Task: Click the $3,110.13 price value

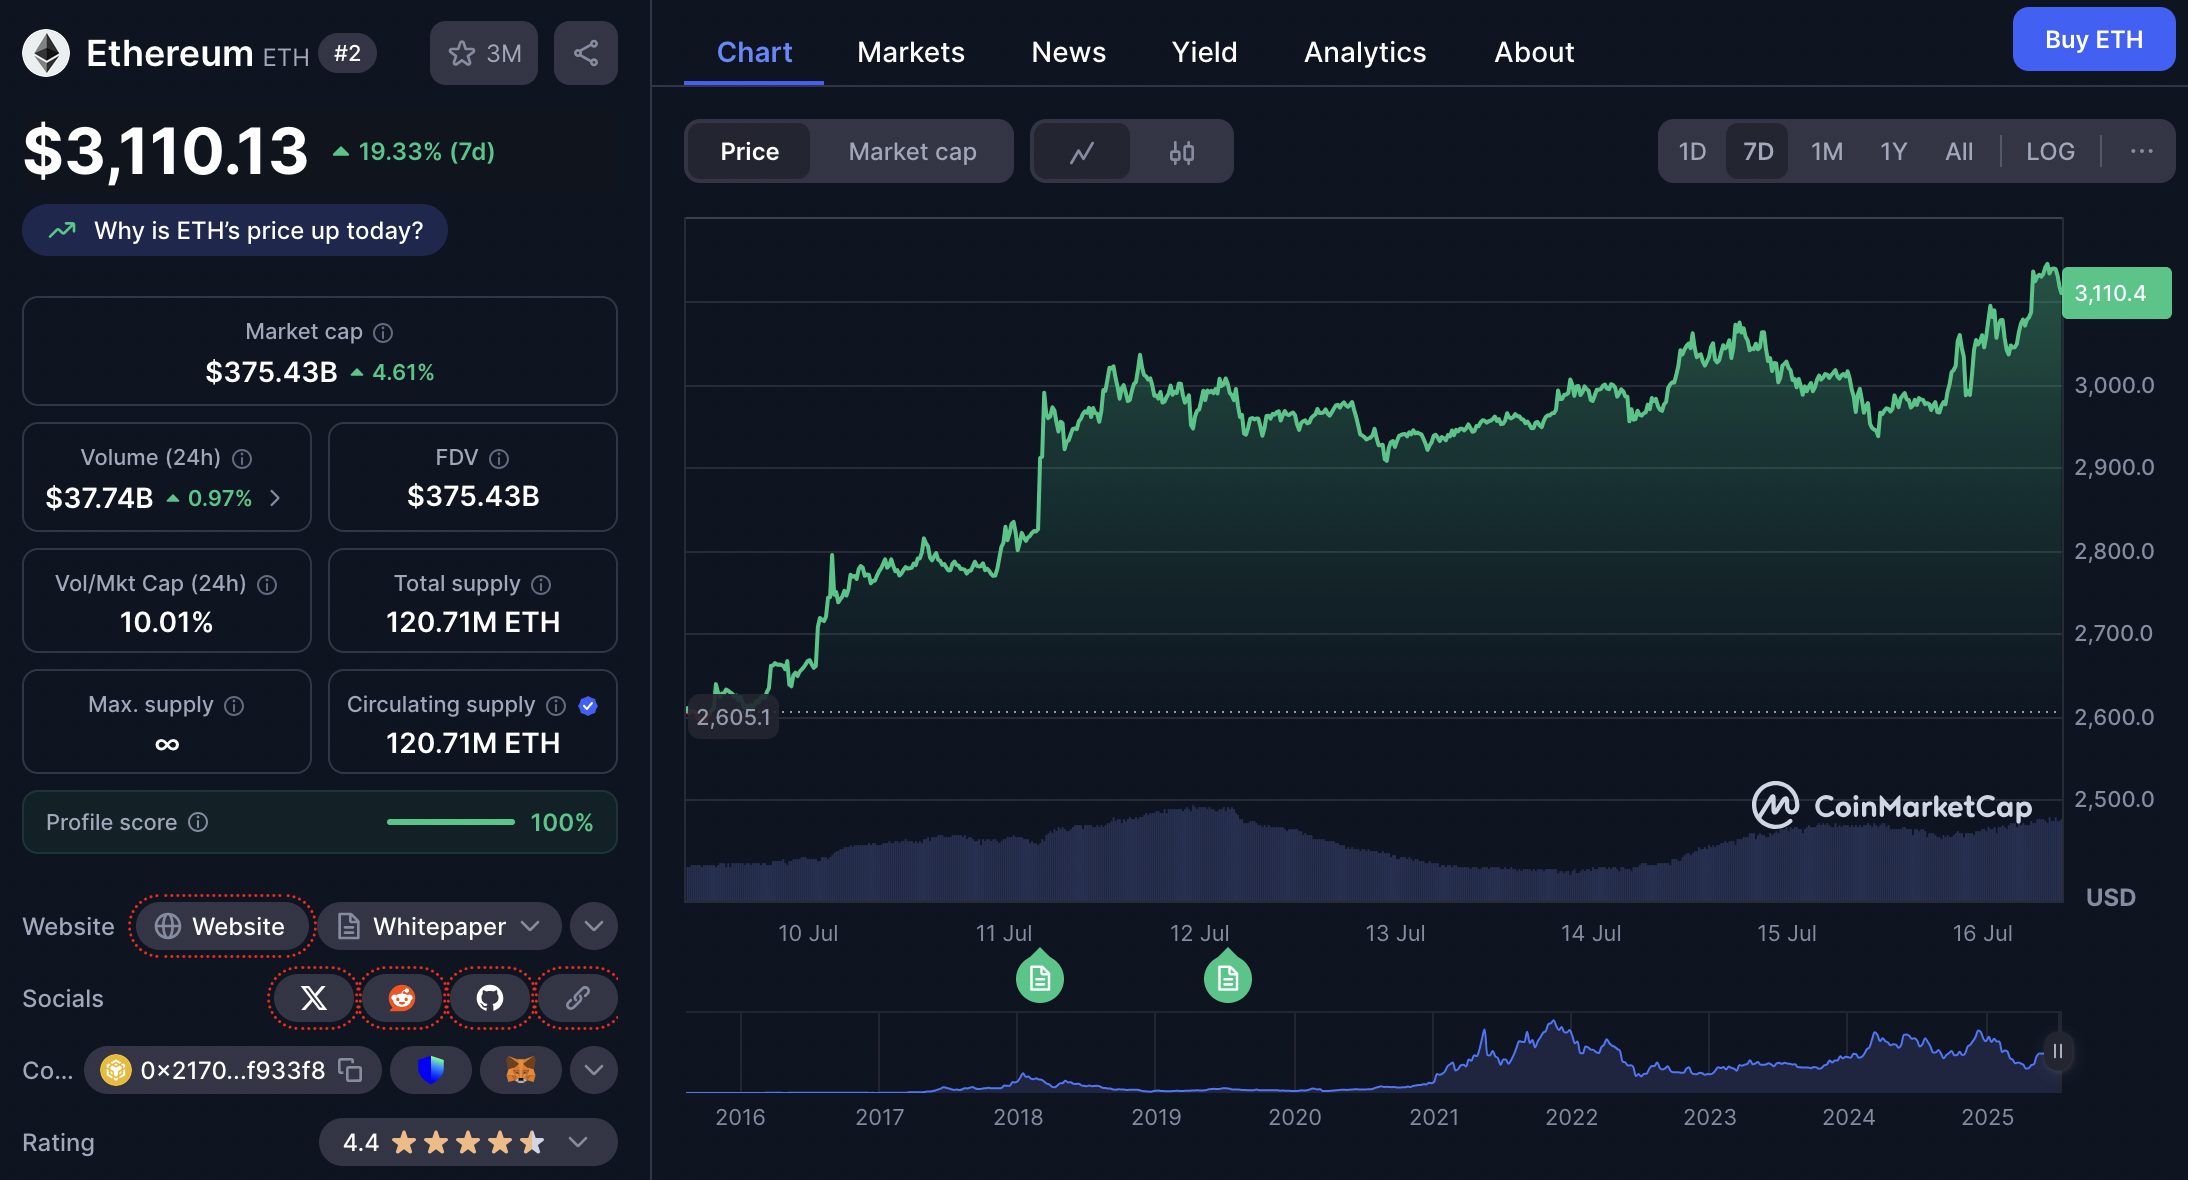Action: click(166, 151)
